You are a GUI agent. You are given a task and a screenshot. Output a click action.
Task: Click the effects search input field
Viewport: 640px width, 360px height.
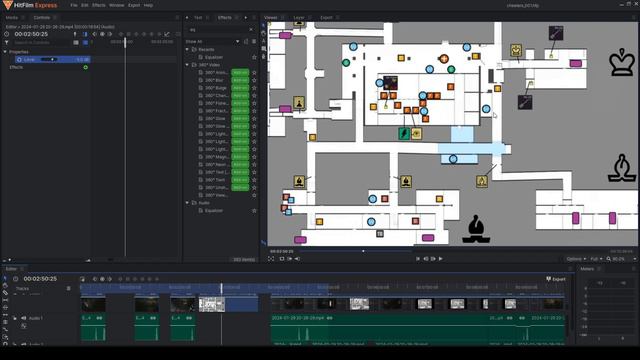[x=218, y=30]
